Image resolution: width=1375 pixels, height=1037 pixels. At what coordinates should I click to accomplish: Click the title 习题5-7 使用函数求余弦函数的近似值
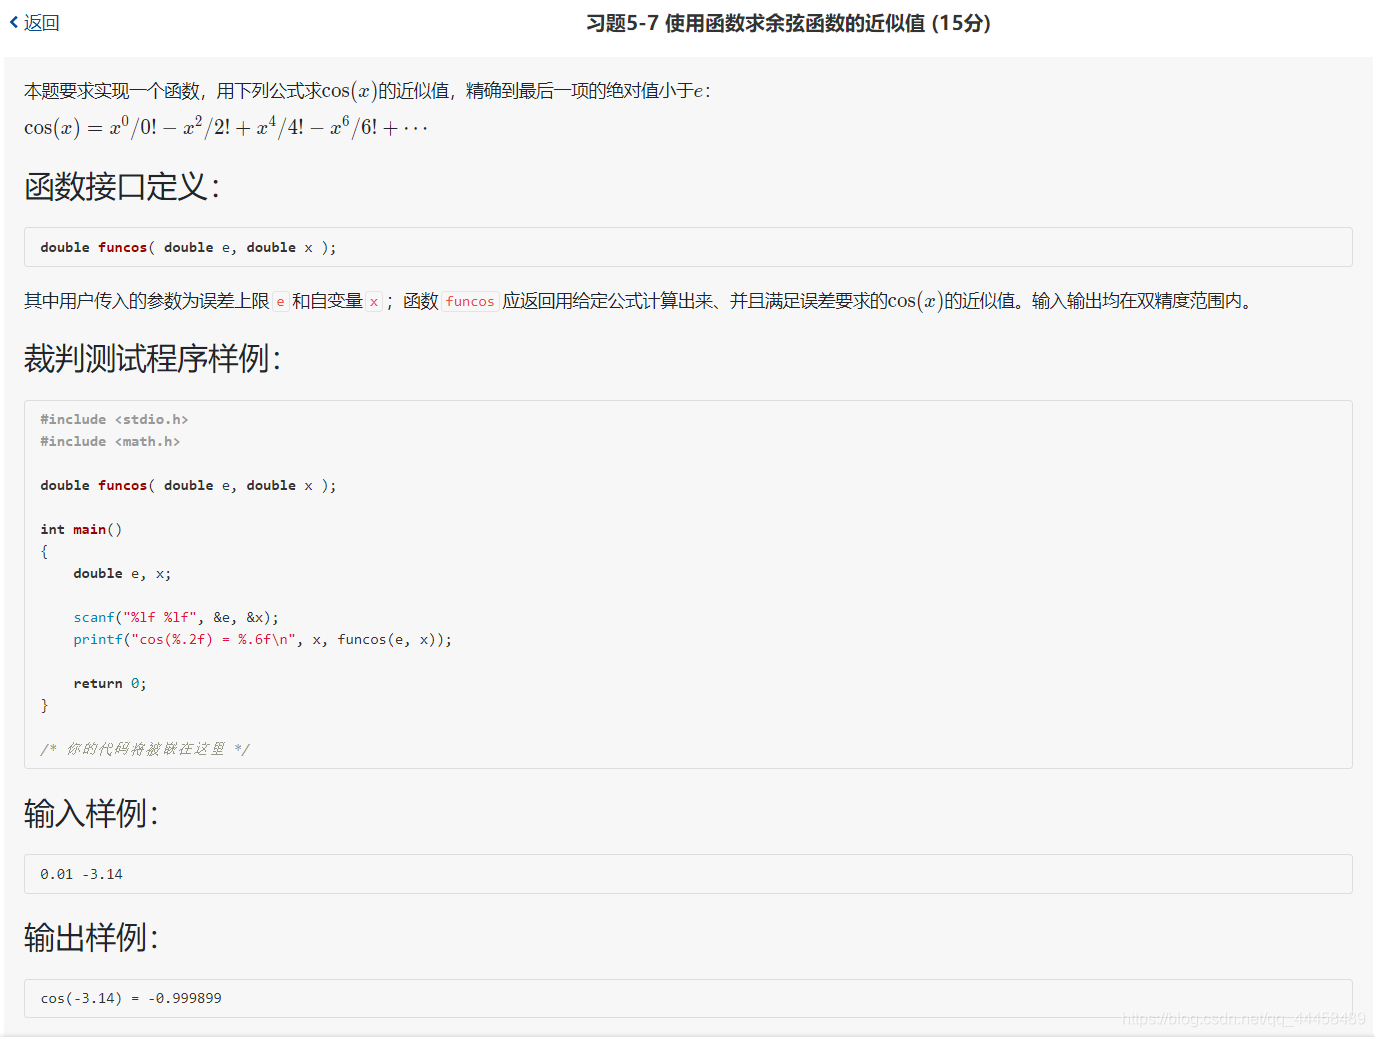(788, 23)
